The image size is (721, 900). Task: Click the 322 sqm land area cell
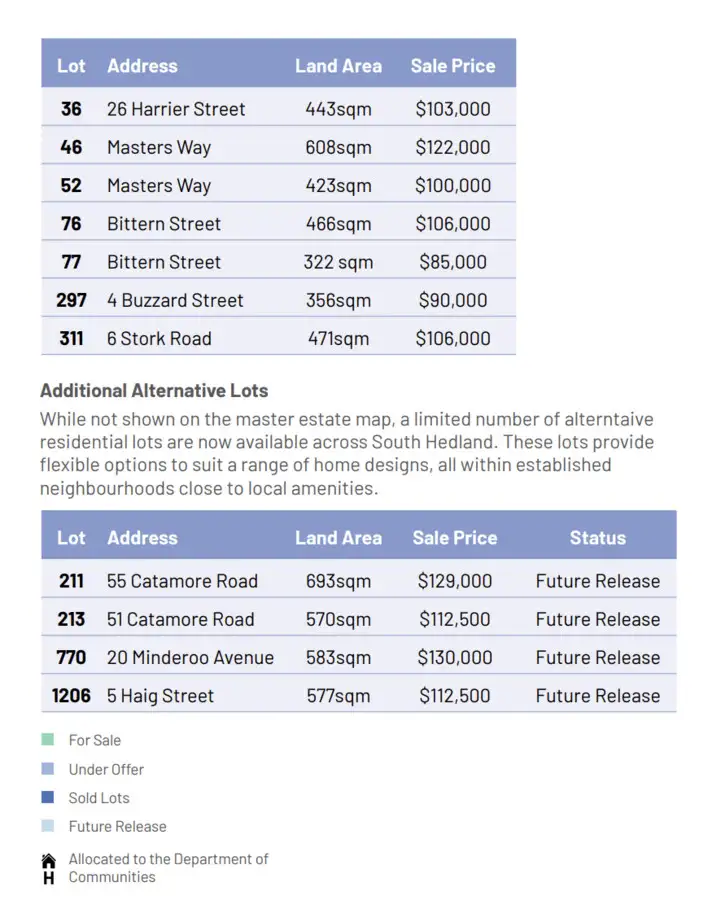pos(338,262)
